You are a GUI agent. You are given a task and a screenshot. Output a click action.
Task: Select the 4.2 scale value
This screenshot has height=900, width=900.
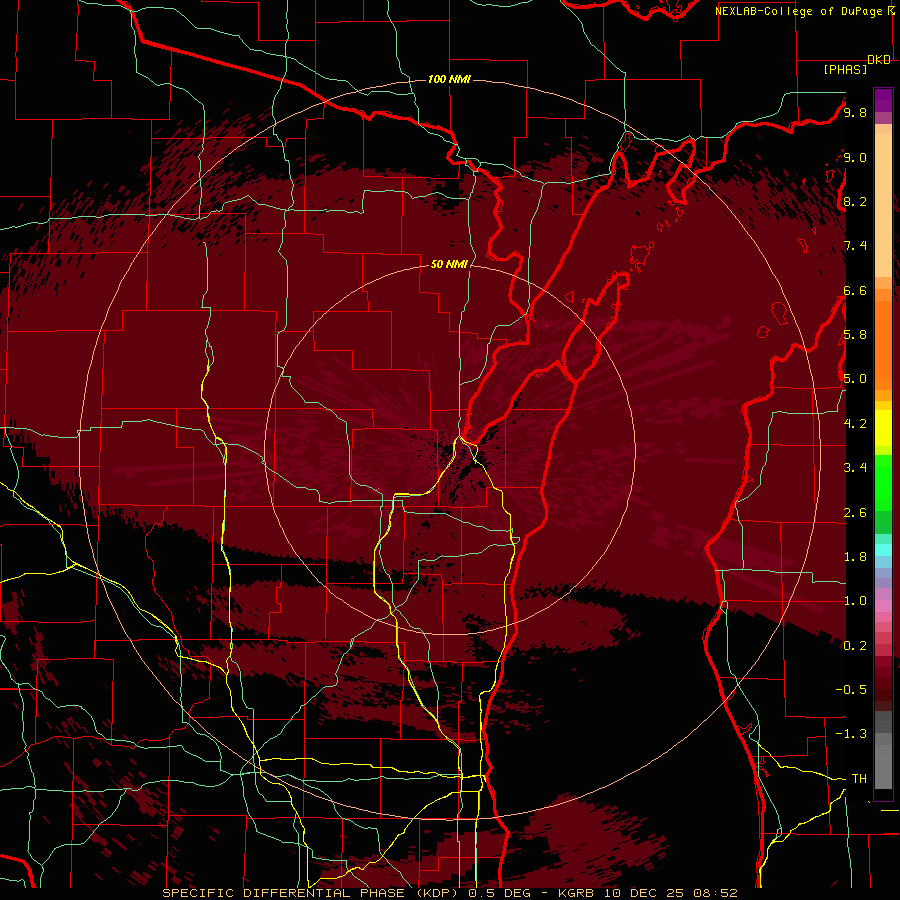click(x=855, y=424)
